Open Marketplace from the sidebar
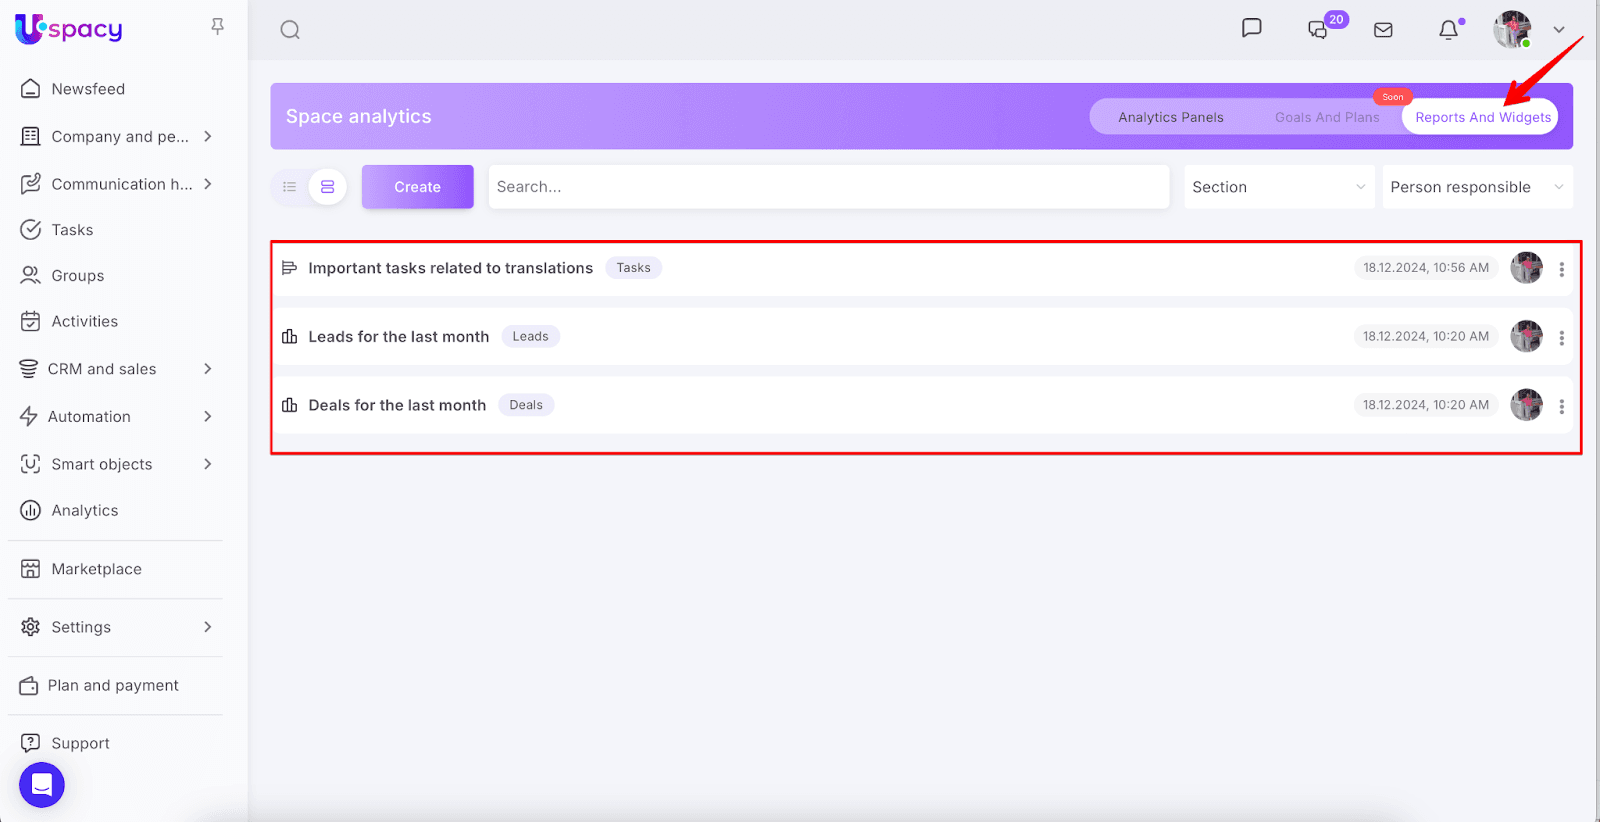 coord(96,569)
